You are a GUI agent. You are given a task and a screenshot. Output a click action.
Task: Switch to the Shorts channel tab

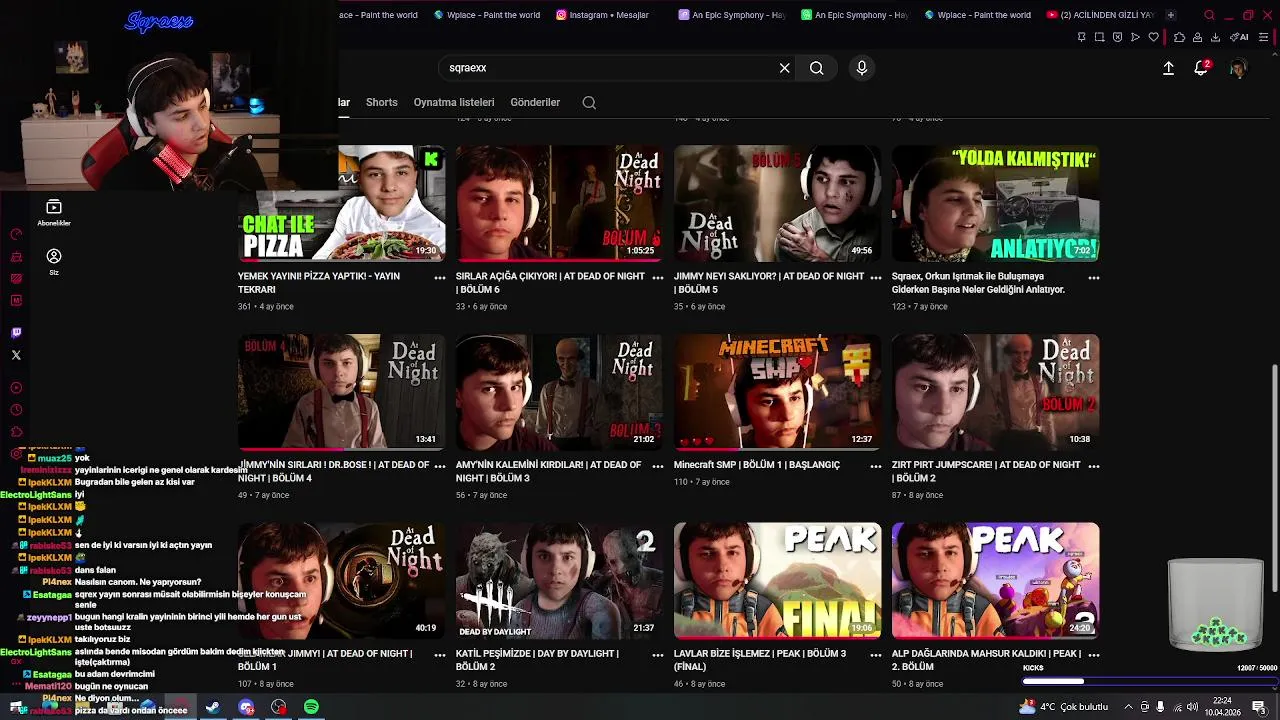click(x=382, y=102)
